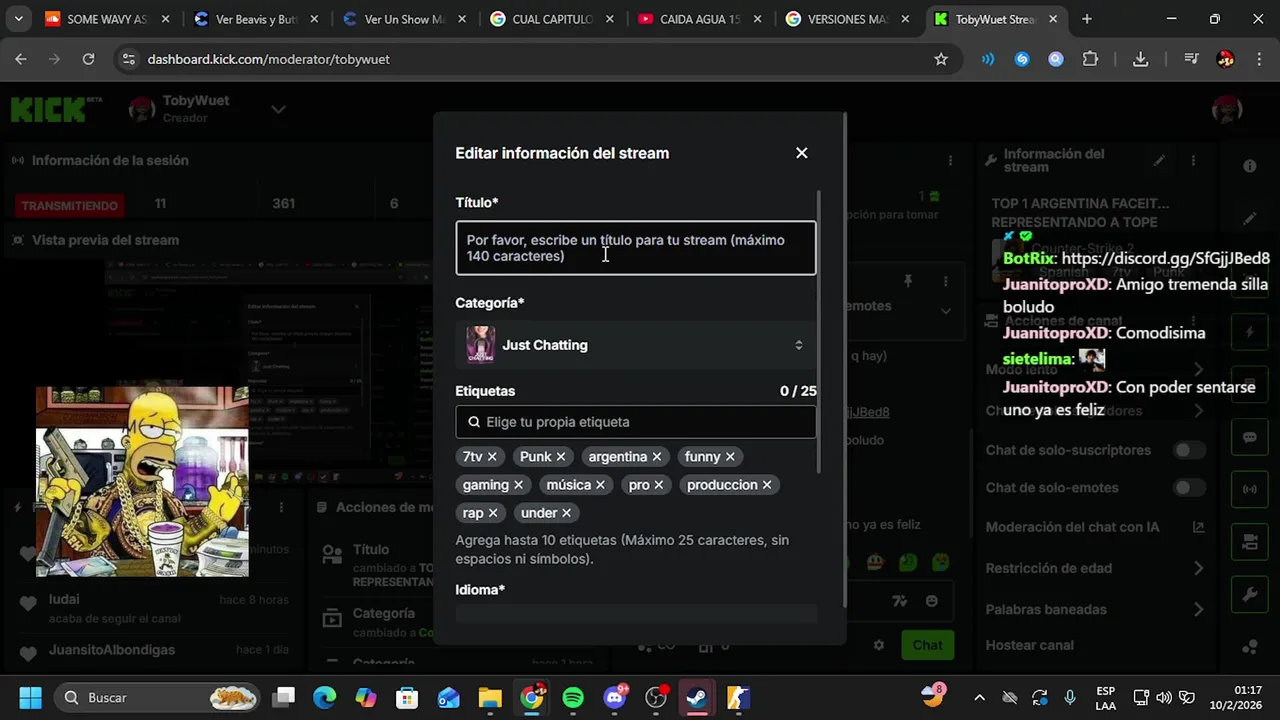Switch to the CUAL CAPITULO browser tab

[553, 19]
